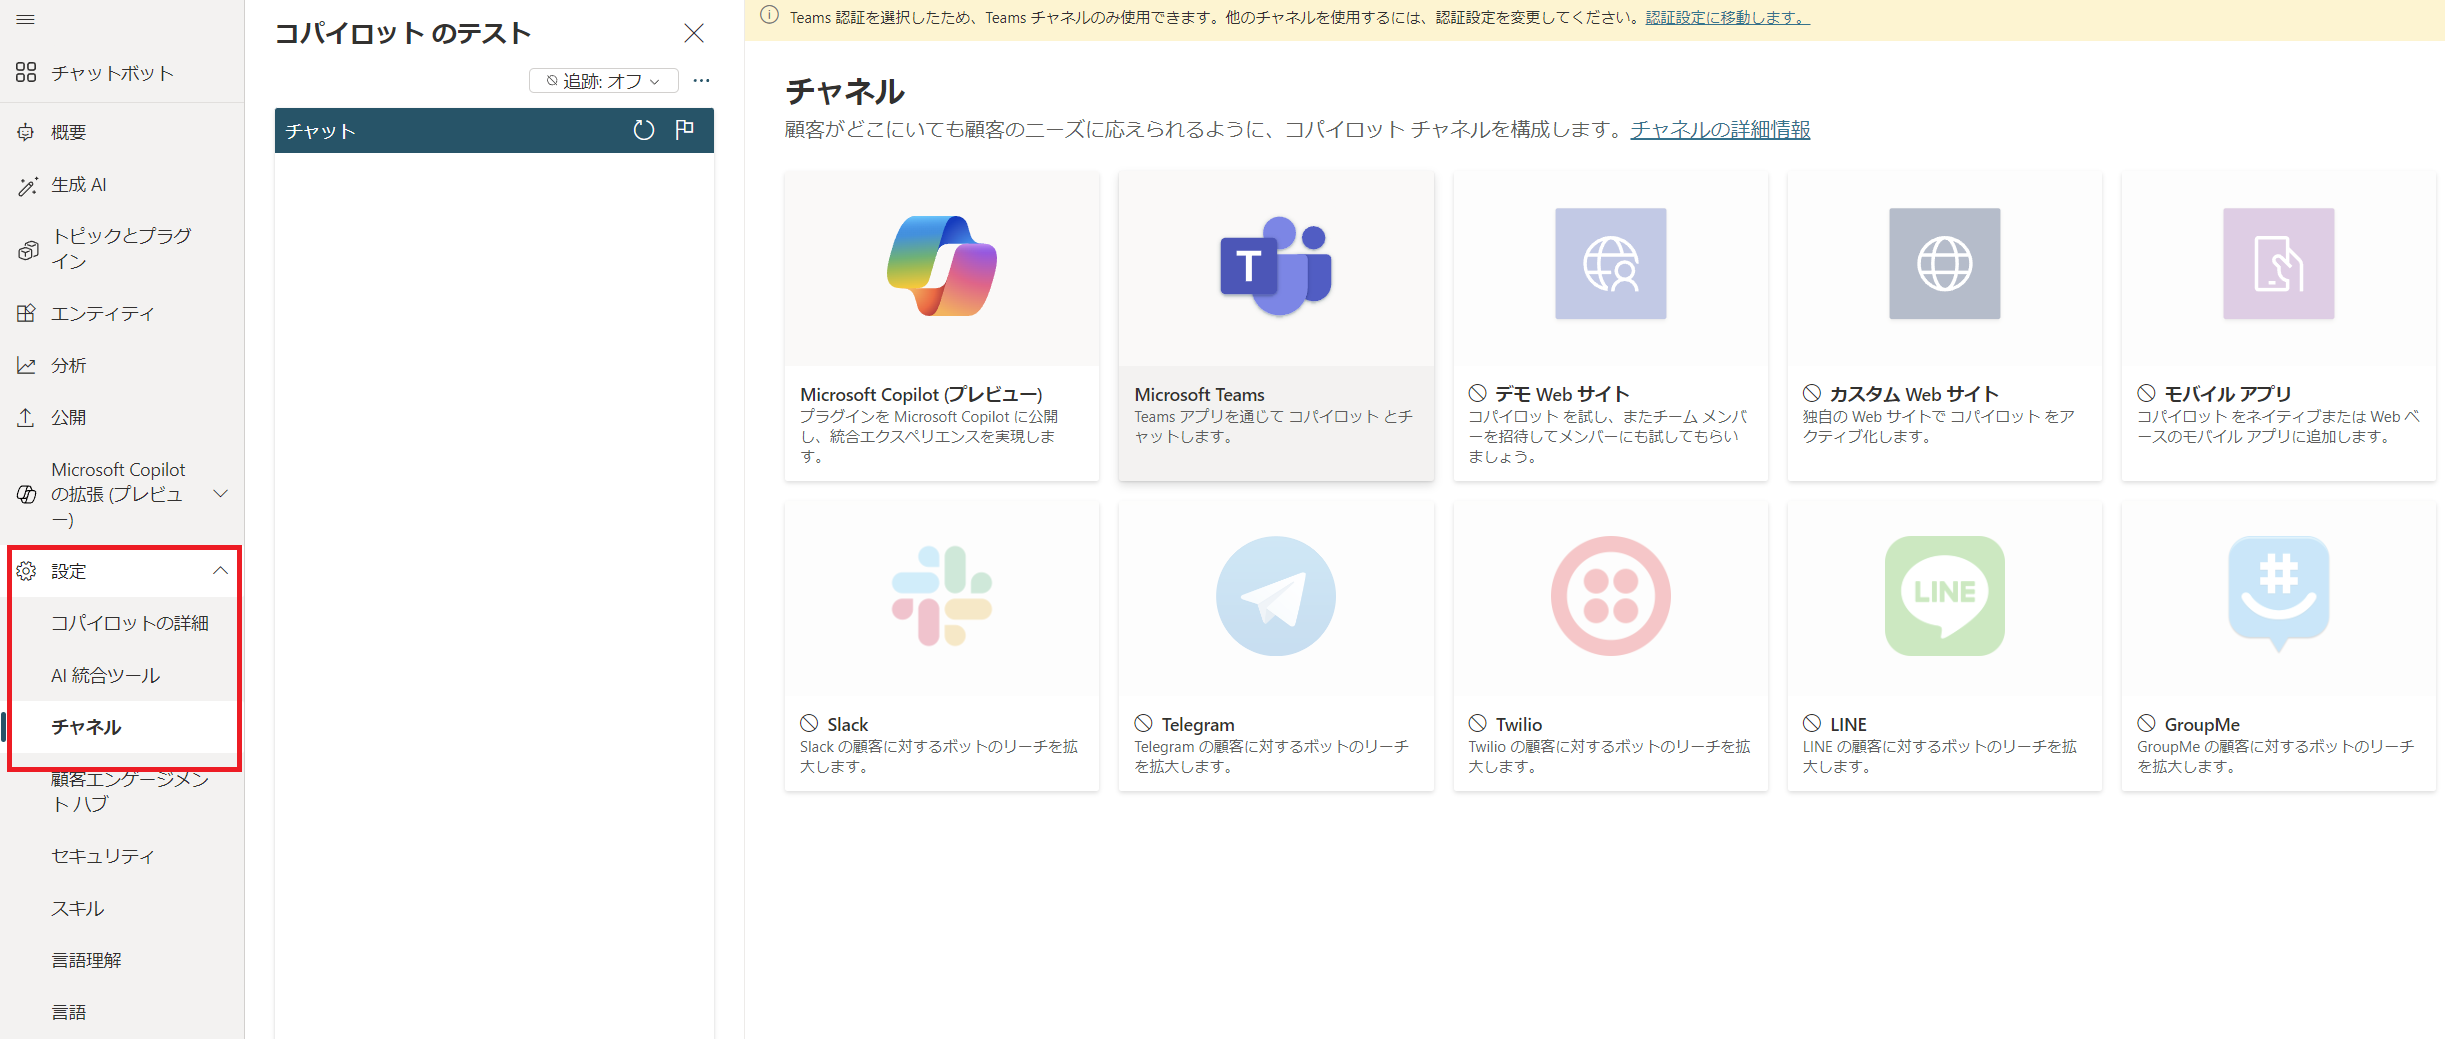Click the flag icon in chat header
Image resolution: width=2445 pixels, height=1039 pixels.
[685, 130]
